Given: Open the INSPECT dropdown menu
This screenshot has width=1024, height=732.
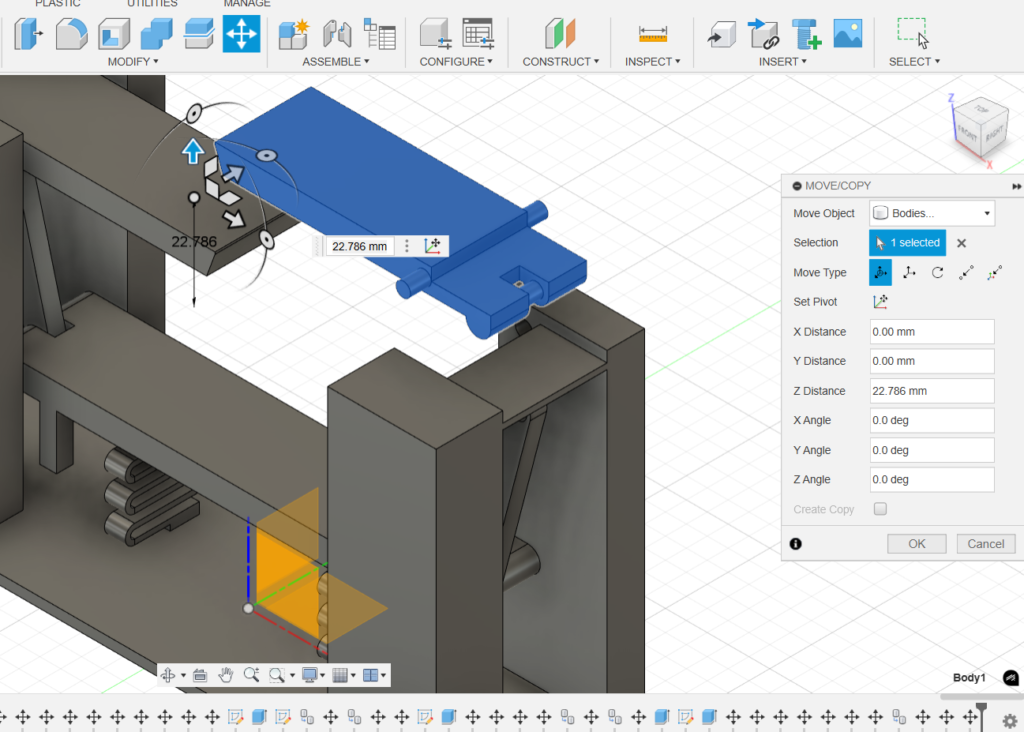Looking at the screenshot, I should point(652,61).
